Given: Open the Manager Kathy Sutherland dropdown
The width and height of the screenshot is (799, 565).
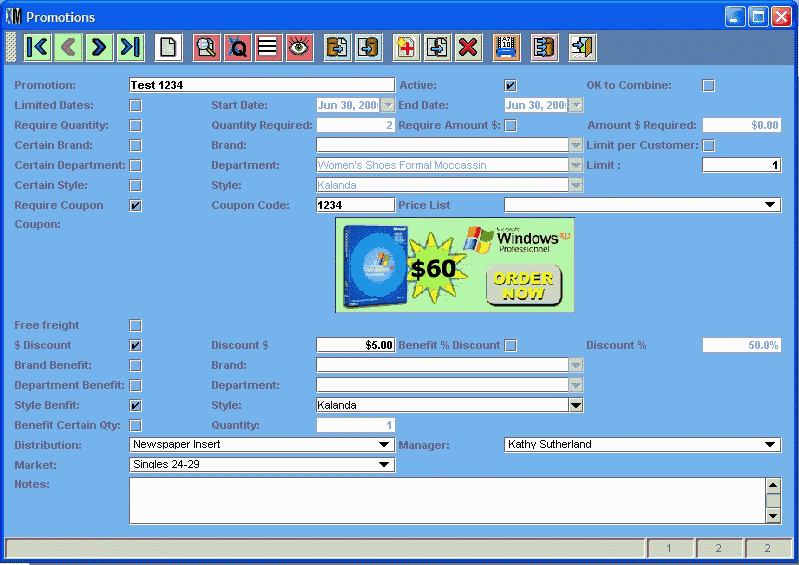Looking at the screenshot, I should click(x=770, y=444).
